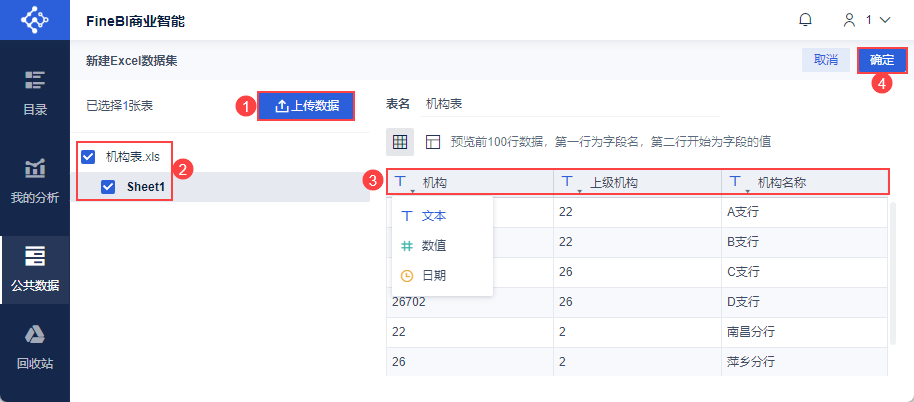914x402 pixels.
Task: Click the 取消 cancel button
Action: click(x=825, y=60)
